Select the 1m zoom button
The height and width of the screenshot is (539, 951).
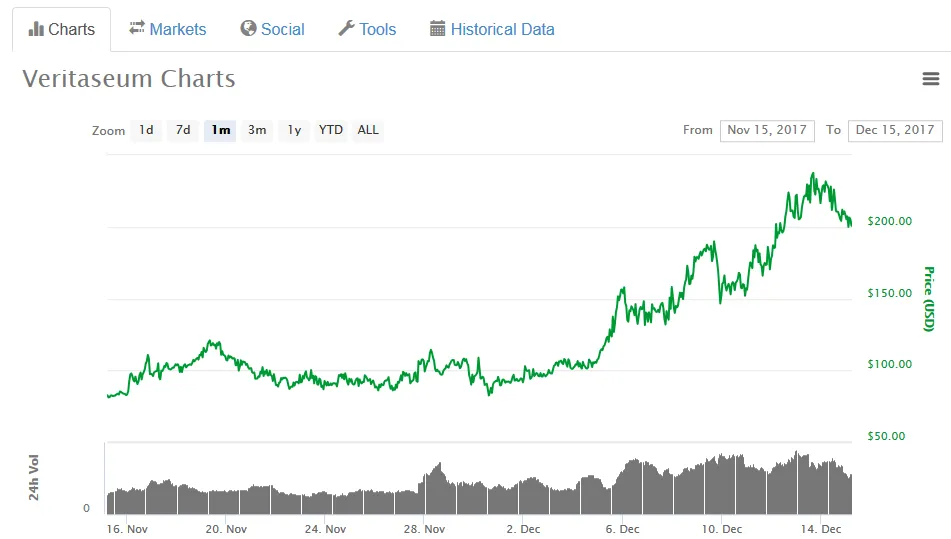click(220, 130)
